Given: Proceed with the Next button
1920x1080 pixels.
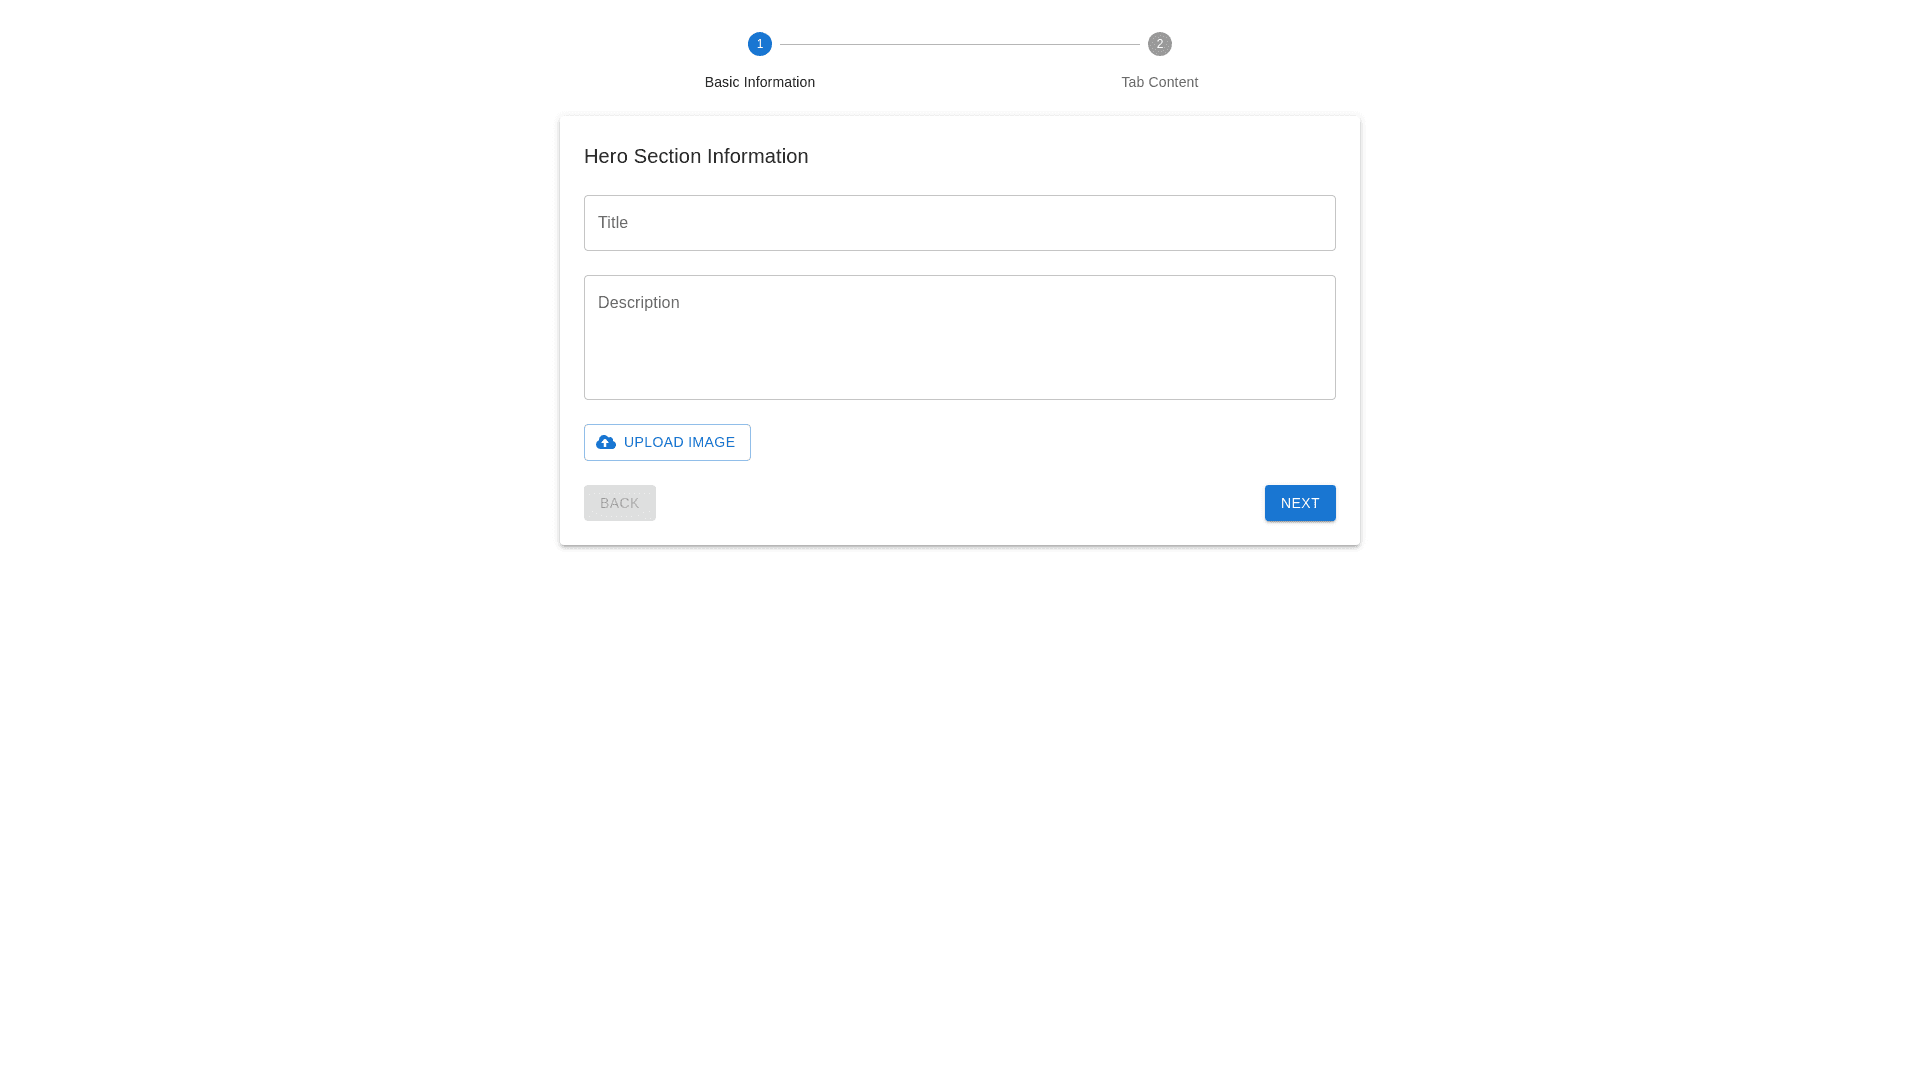Looking at the screenshot, I should click(x=1300, y=503).
